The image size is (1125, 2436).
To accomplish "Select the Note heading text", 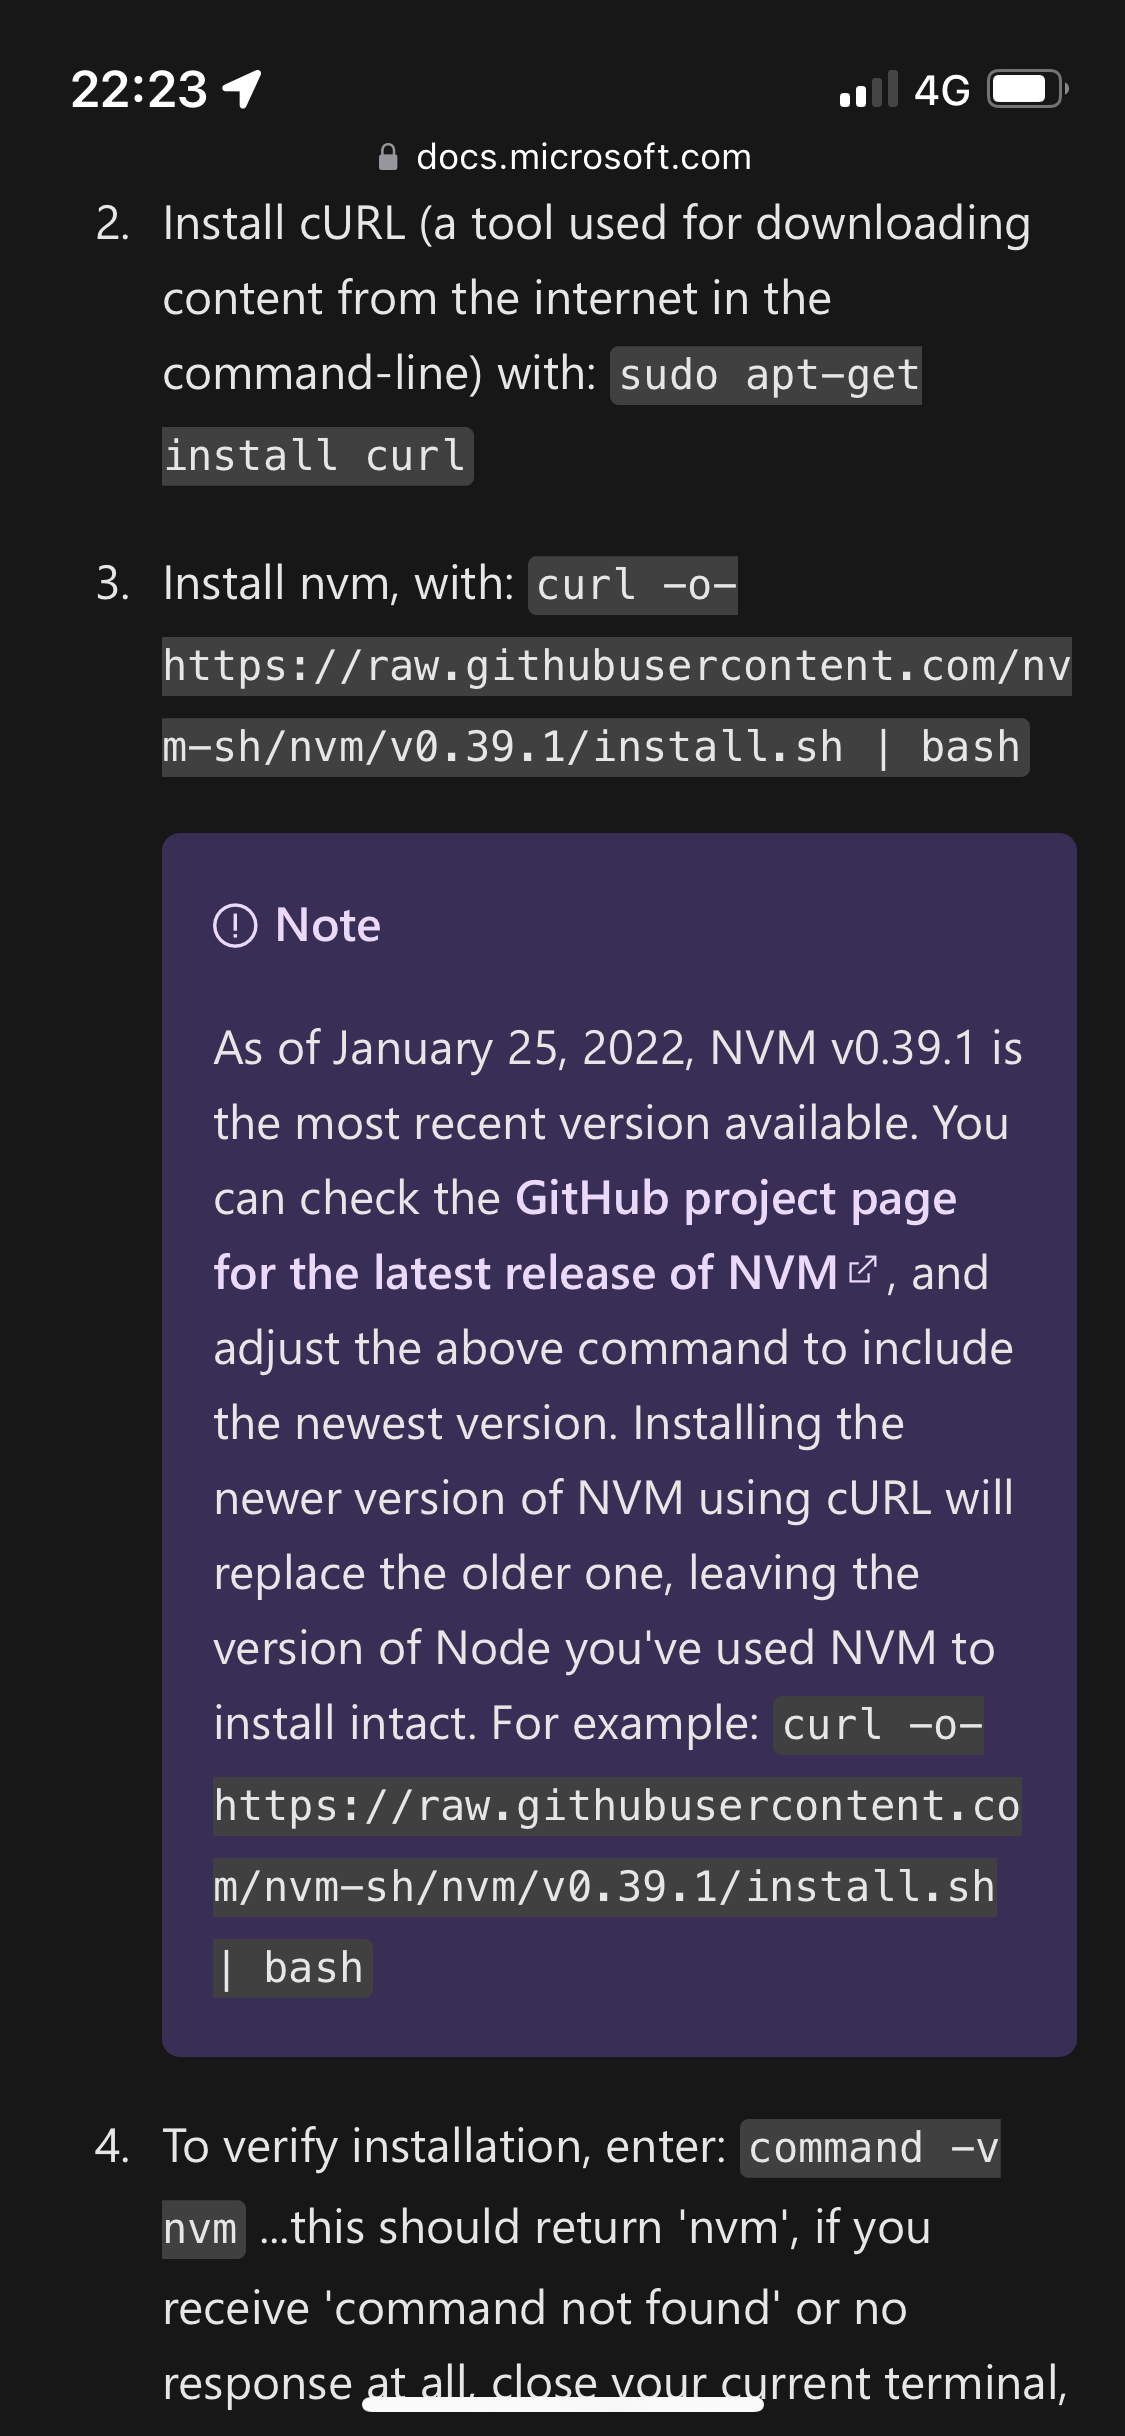I will pyautogui.click(x=328, y=925).
